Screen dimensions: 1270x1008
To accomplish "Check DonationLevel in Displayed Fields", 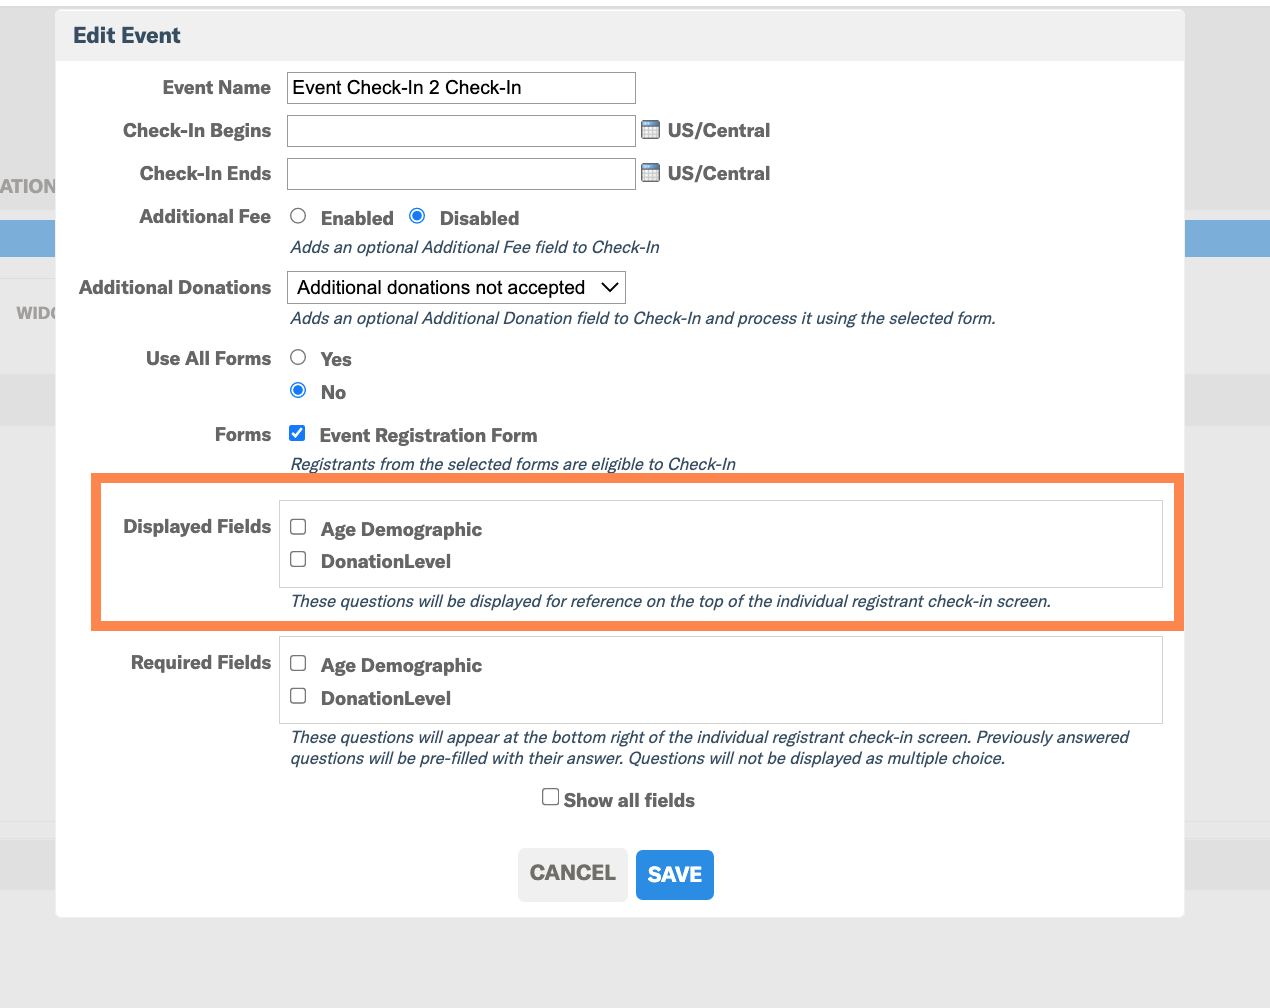I will pyautogui.click(x=298, y=559).
